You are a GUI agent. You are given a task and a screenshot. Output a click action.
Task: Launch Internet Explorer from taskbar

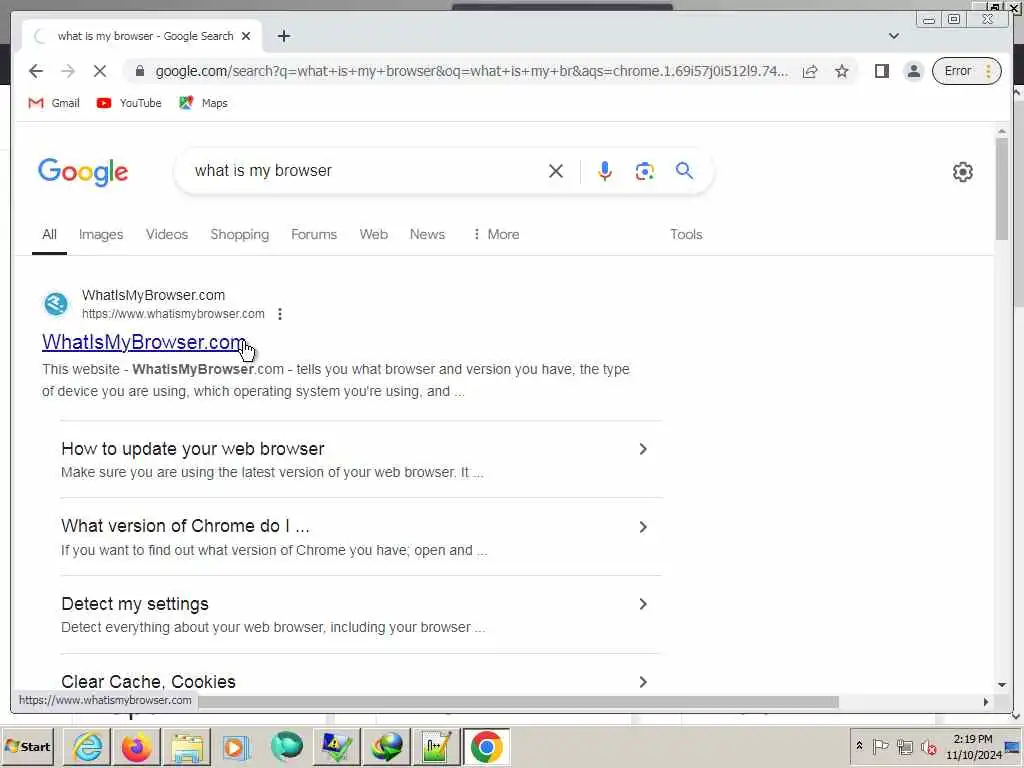point(88,747)
